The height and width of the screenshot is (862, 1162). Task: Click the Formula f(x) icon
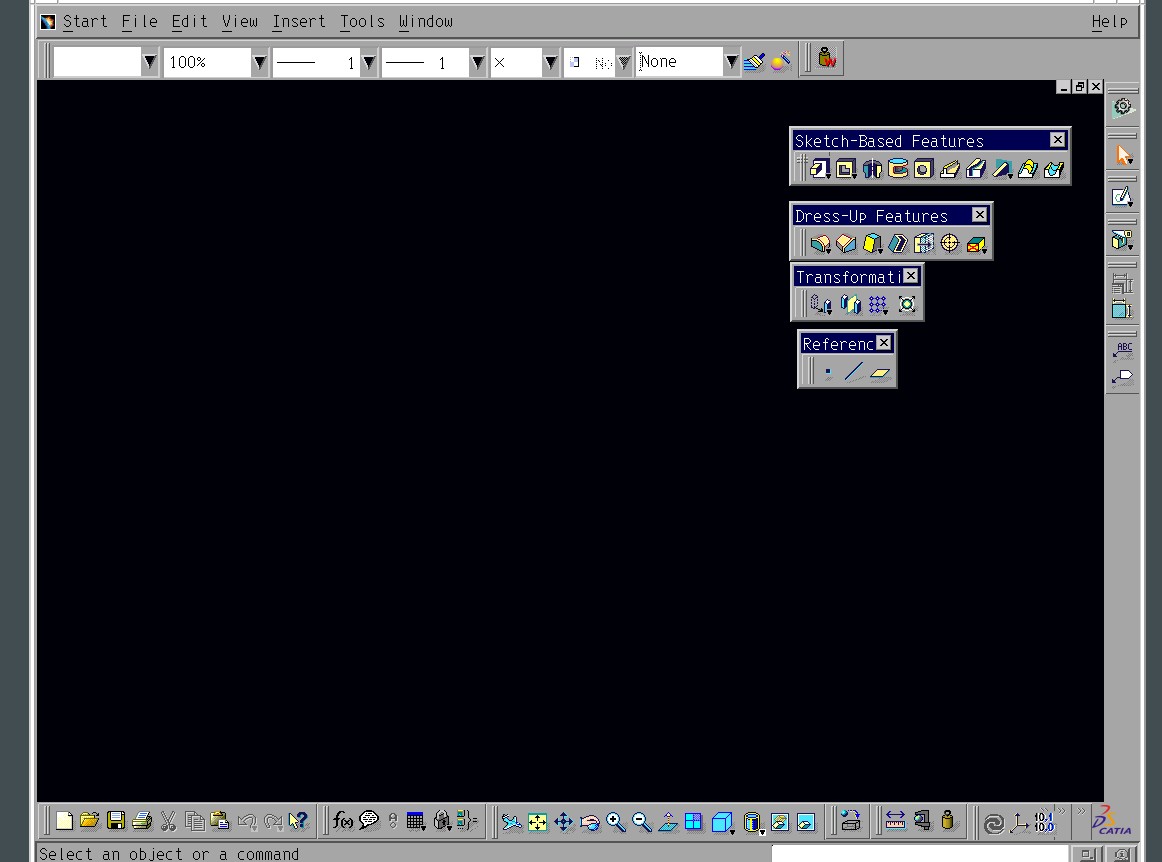tap(342, 820)
